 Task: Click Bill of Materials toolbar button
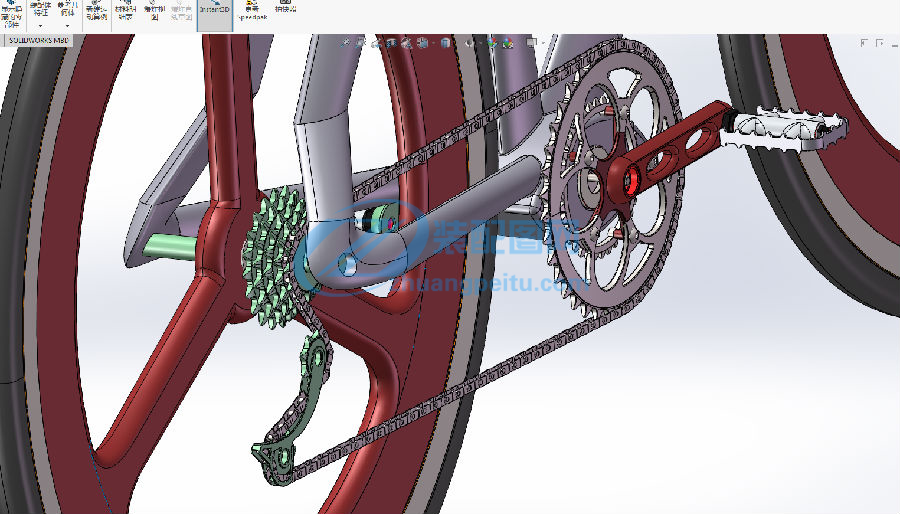(125, 11)
